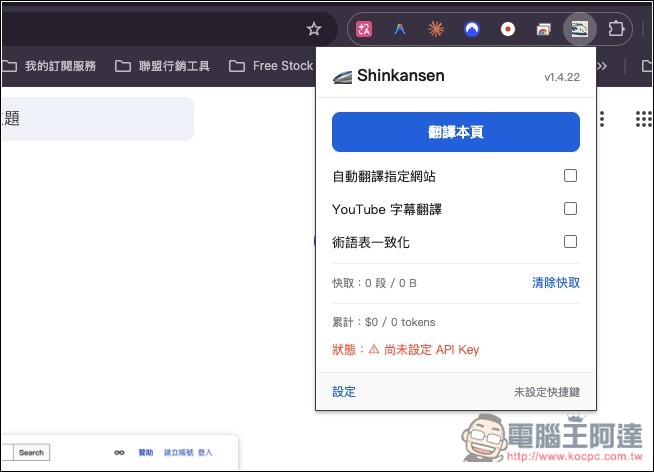Click the rounded search field ending in 題

[97, 119]
